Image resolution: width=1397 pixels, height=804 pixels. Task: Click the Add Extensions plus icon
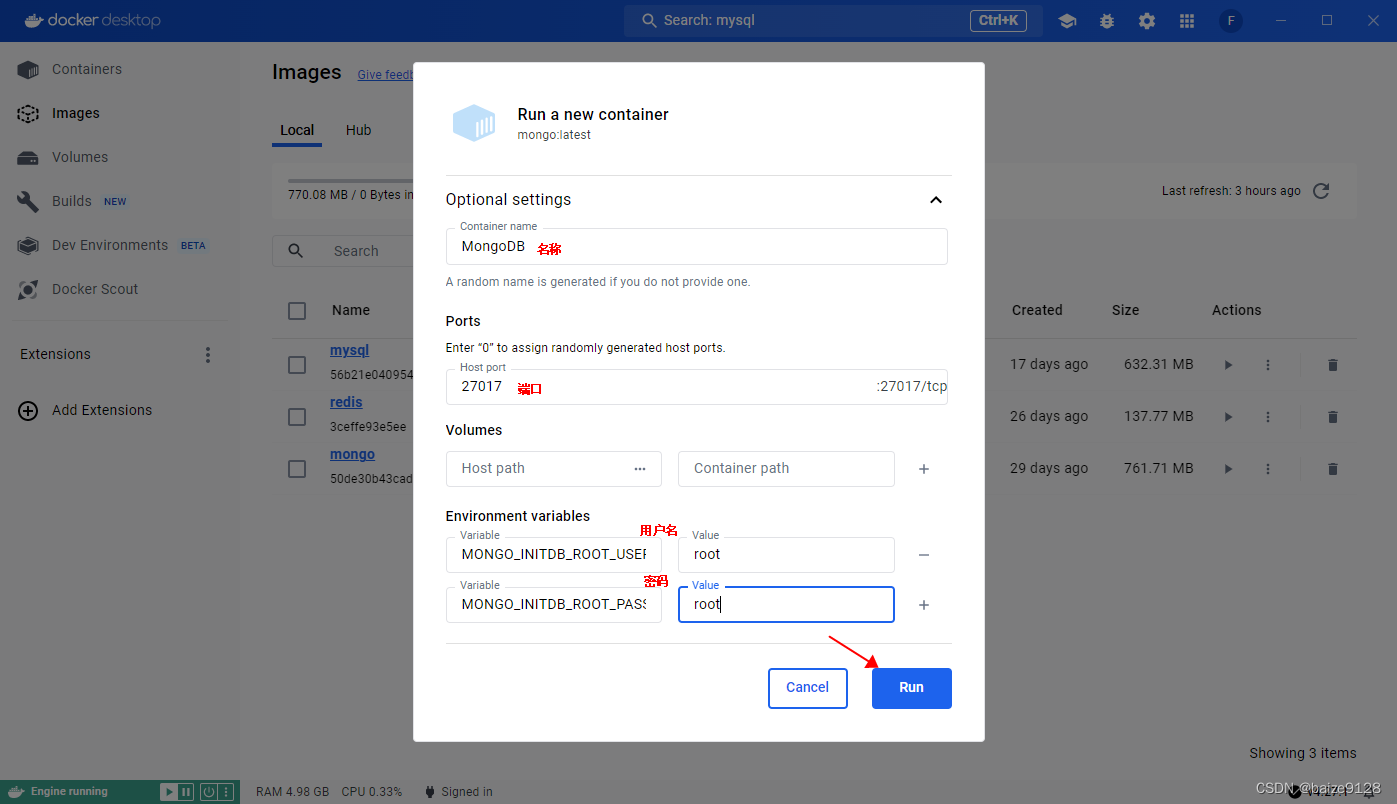pyautogui.click(x=29, y=410)
